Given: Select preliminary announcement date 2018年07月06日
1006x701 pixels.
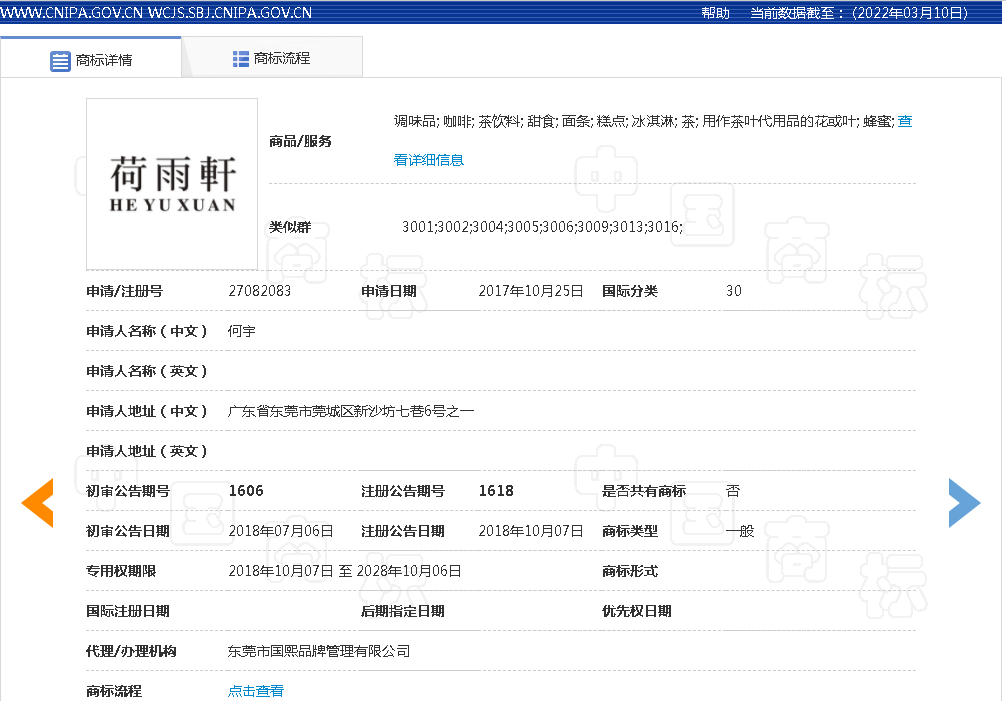Looking at the screenshot, I should click(x=281, y=531).
